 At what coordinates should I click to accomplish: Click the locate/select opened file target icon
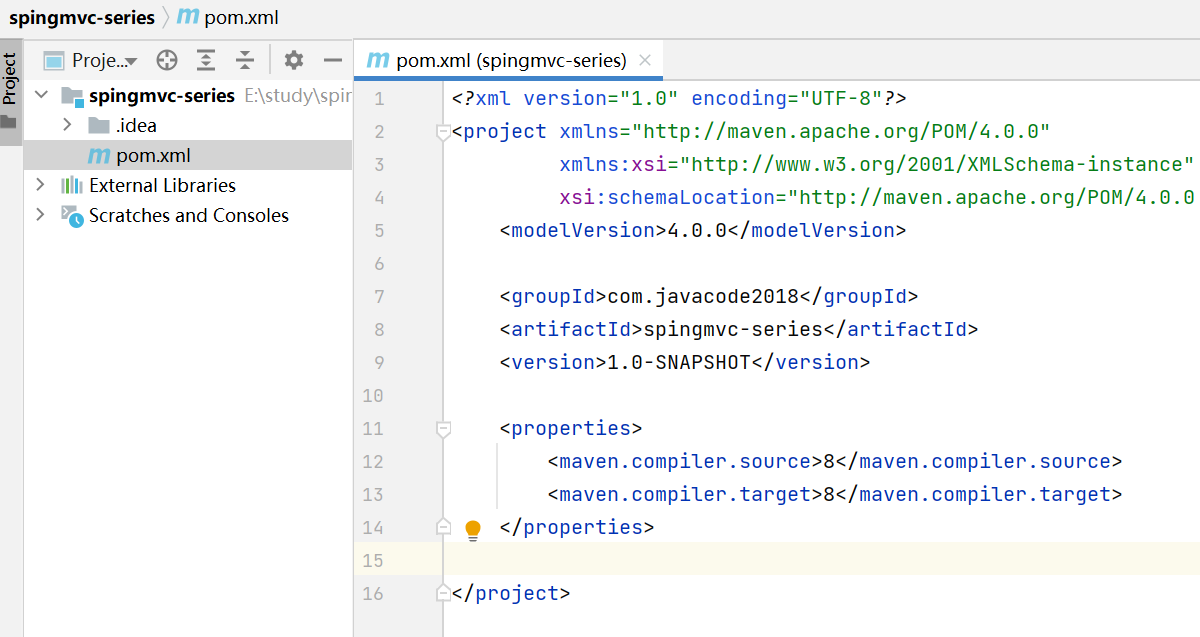click(x=167, y=60)
